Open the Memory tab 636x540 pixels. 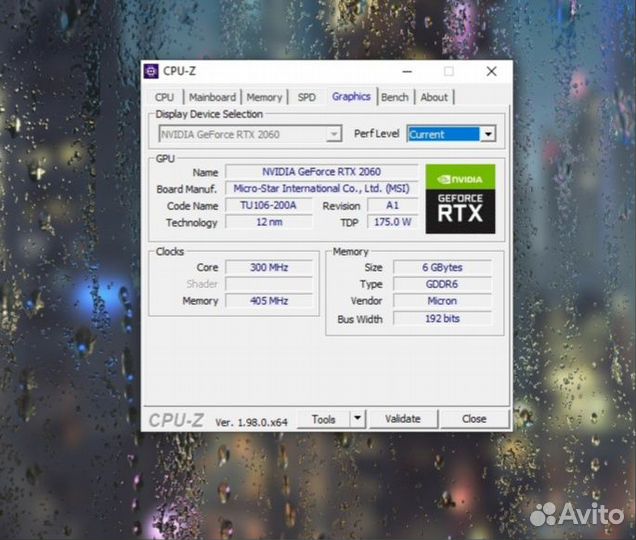264,97
